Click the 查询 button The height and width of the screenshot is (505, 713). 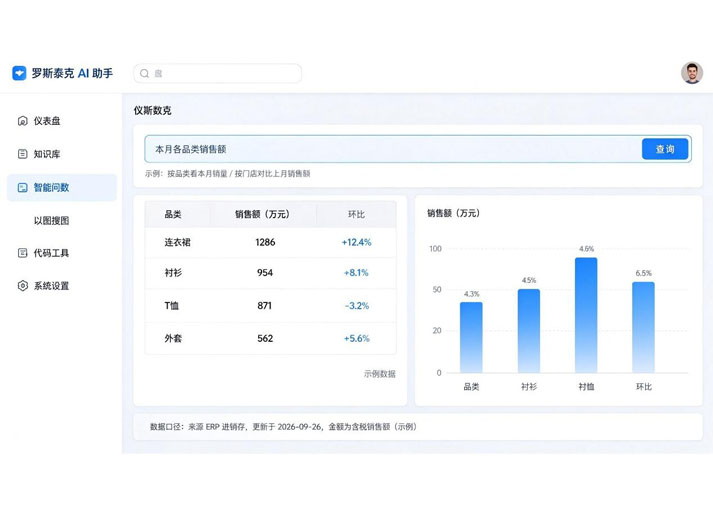[665, 149]
